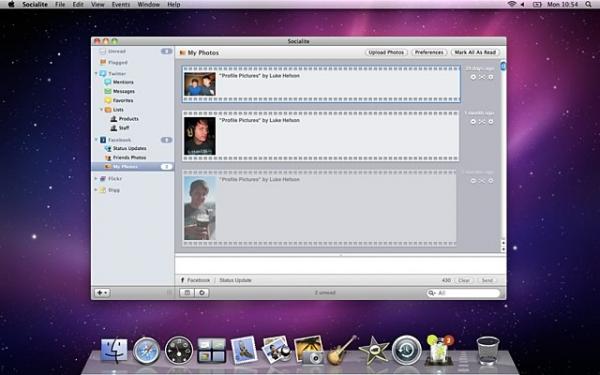Click third album's left action icon

473,181
